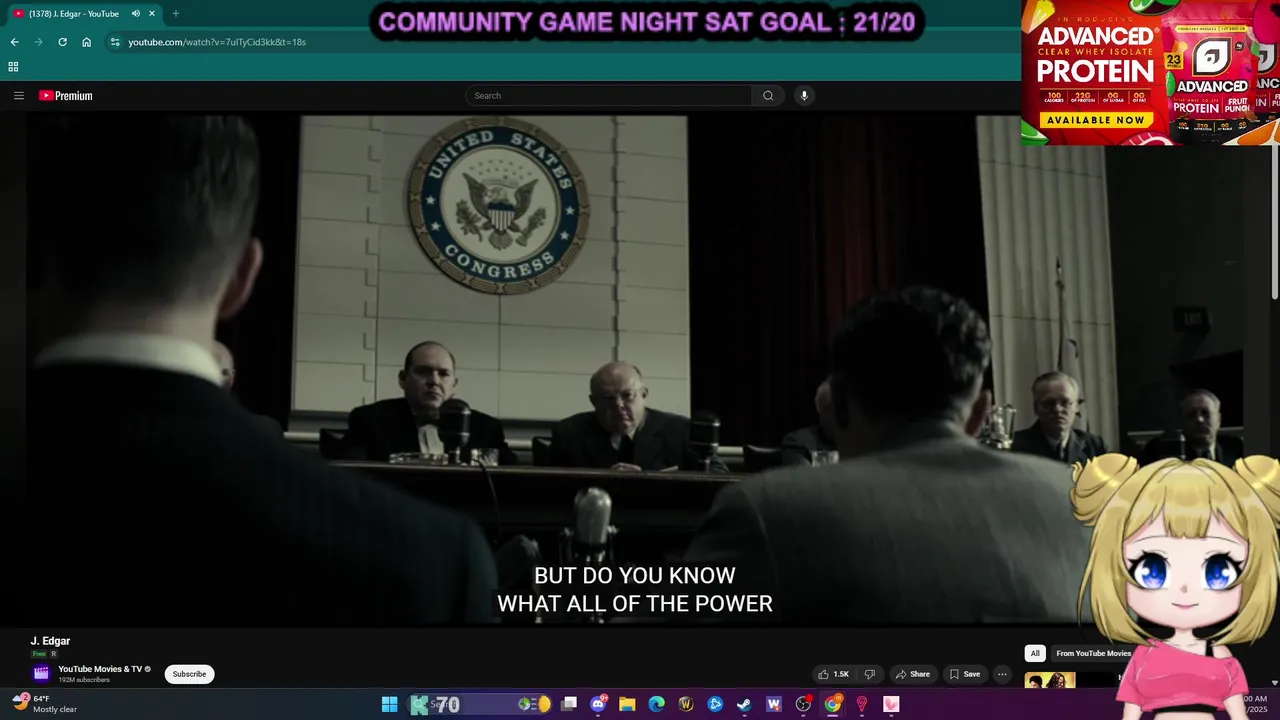
Task: Reload the page with the refresh icon
Action: [x=62, y=42]
